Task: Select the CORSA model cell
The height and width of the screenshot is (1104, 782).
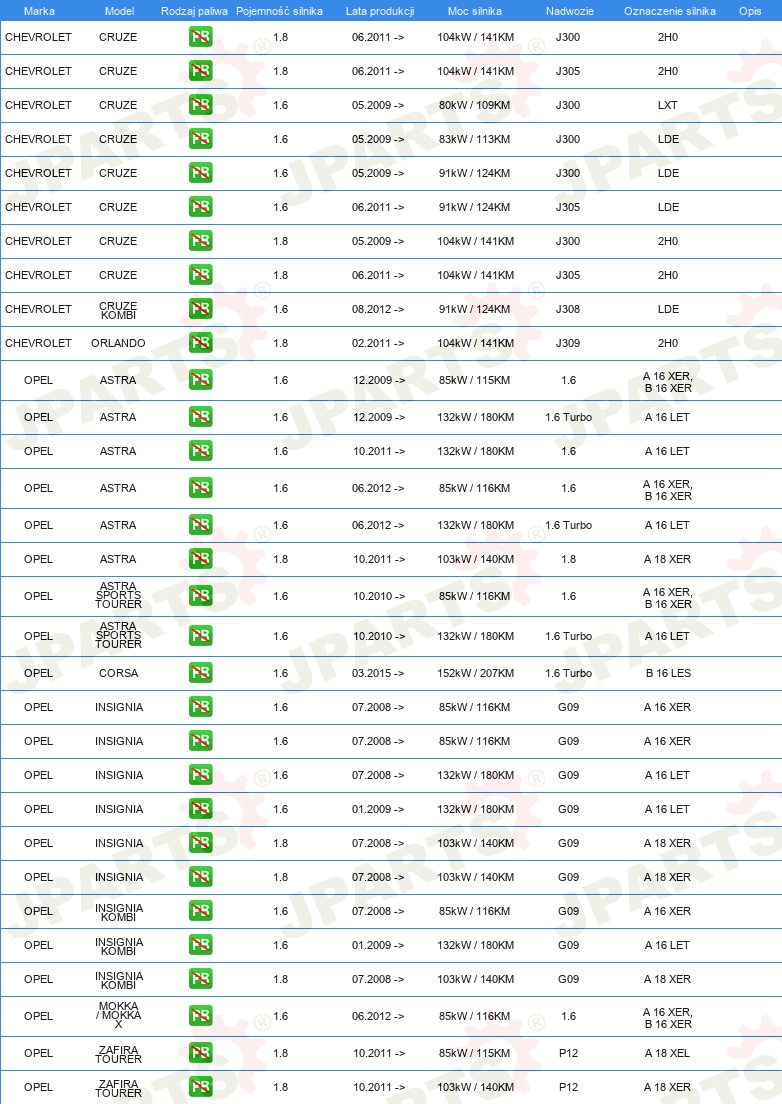Action: [x=118, y=673]
